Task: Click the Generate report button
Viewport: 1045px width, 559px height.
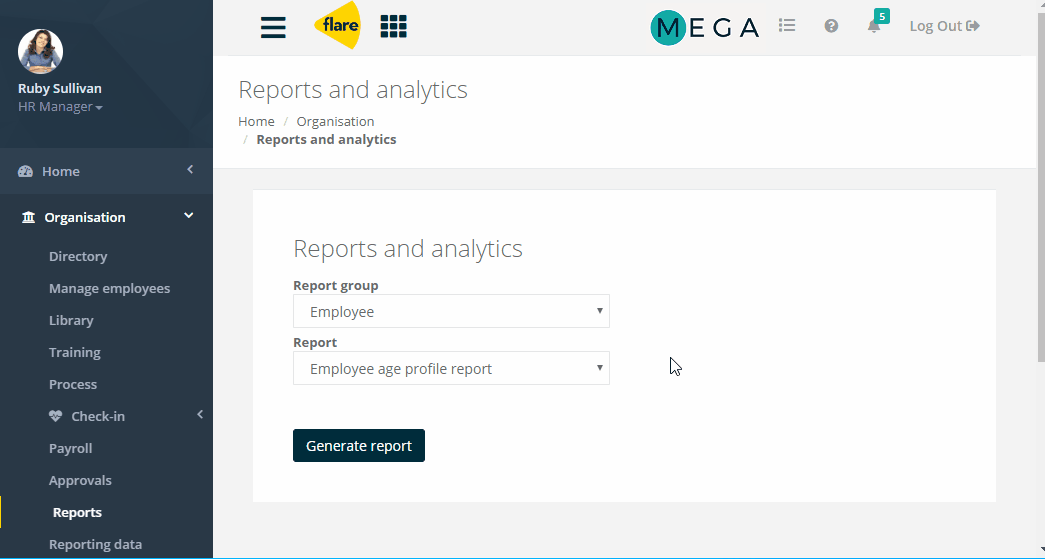Action: (359, 446)
